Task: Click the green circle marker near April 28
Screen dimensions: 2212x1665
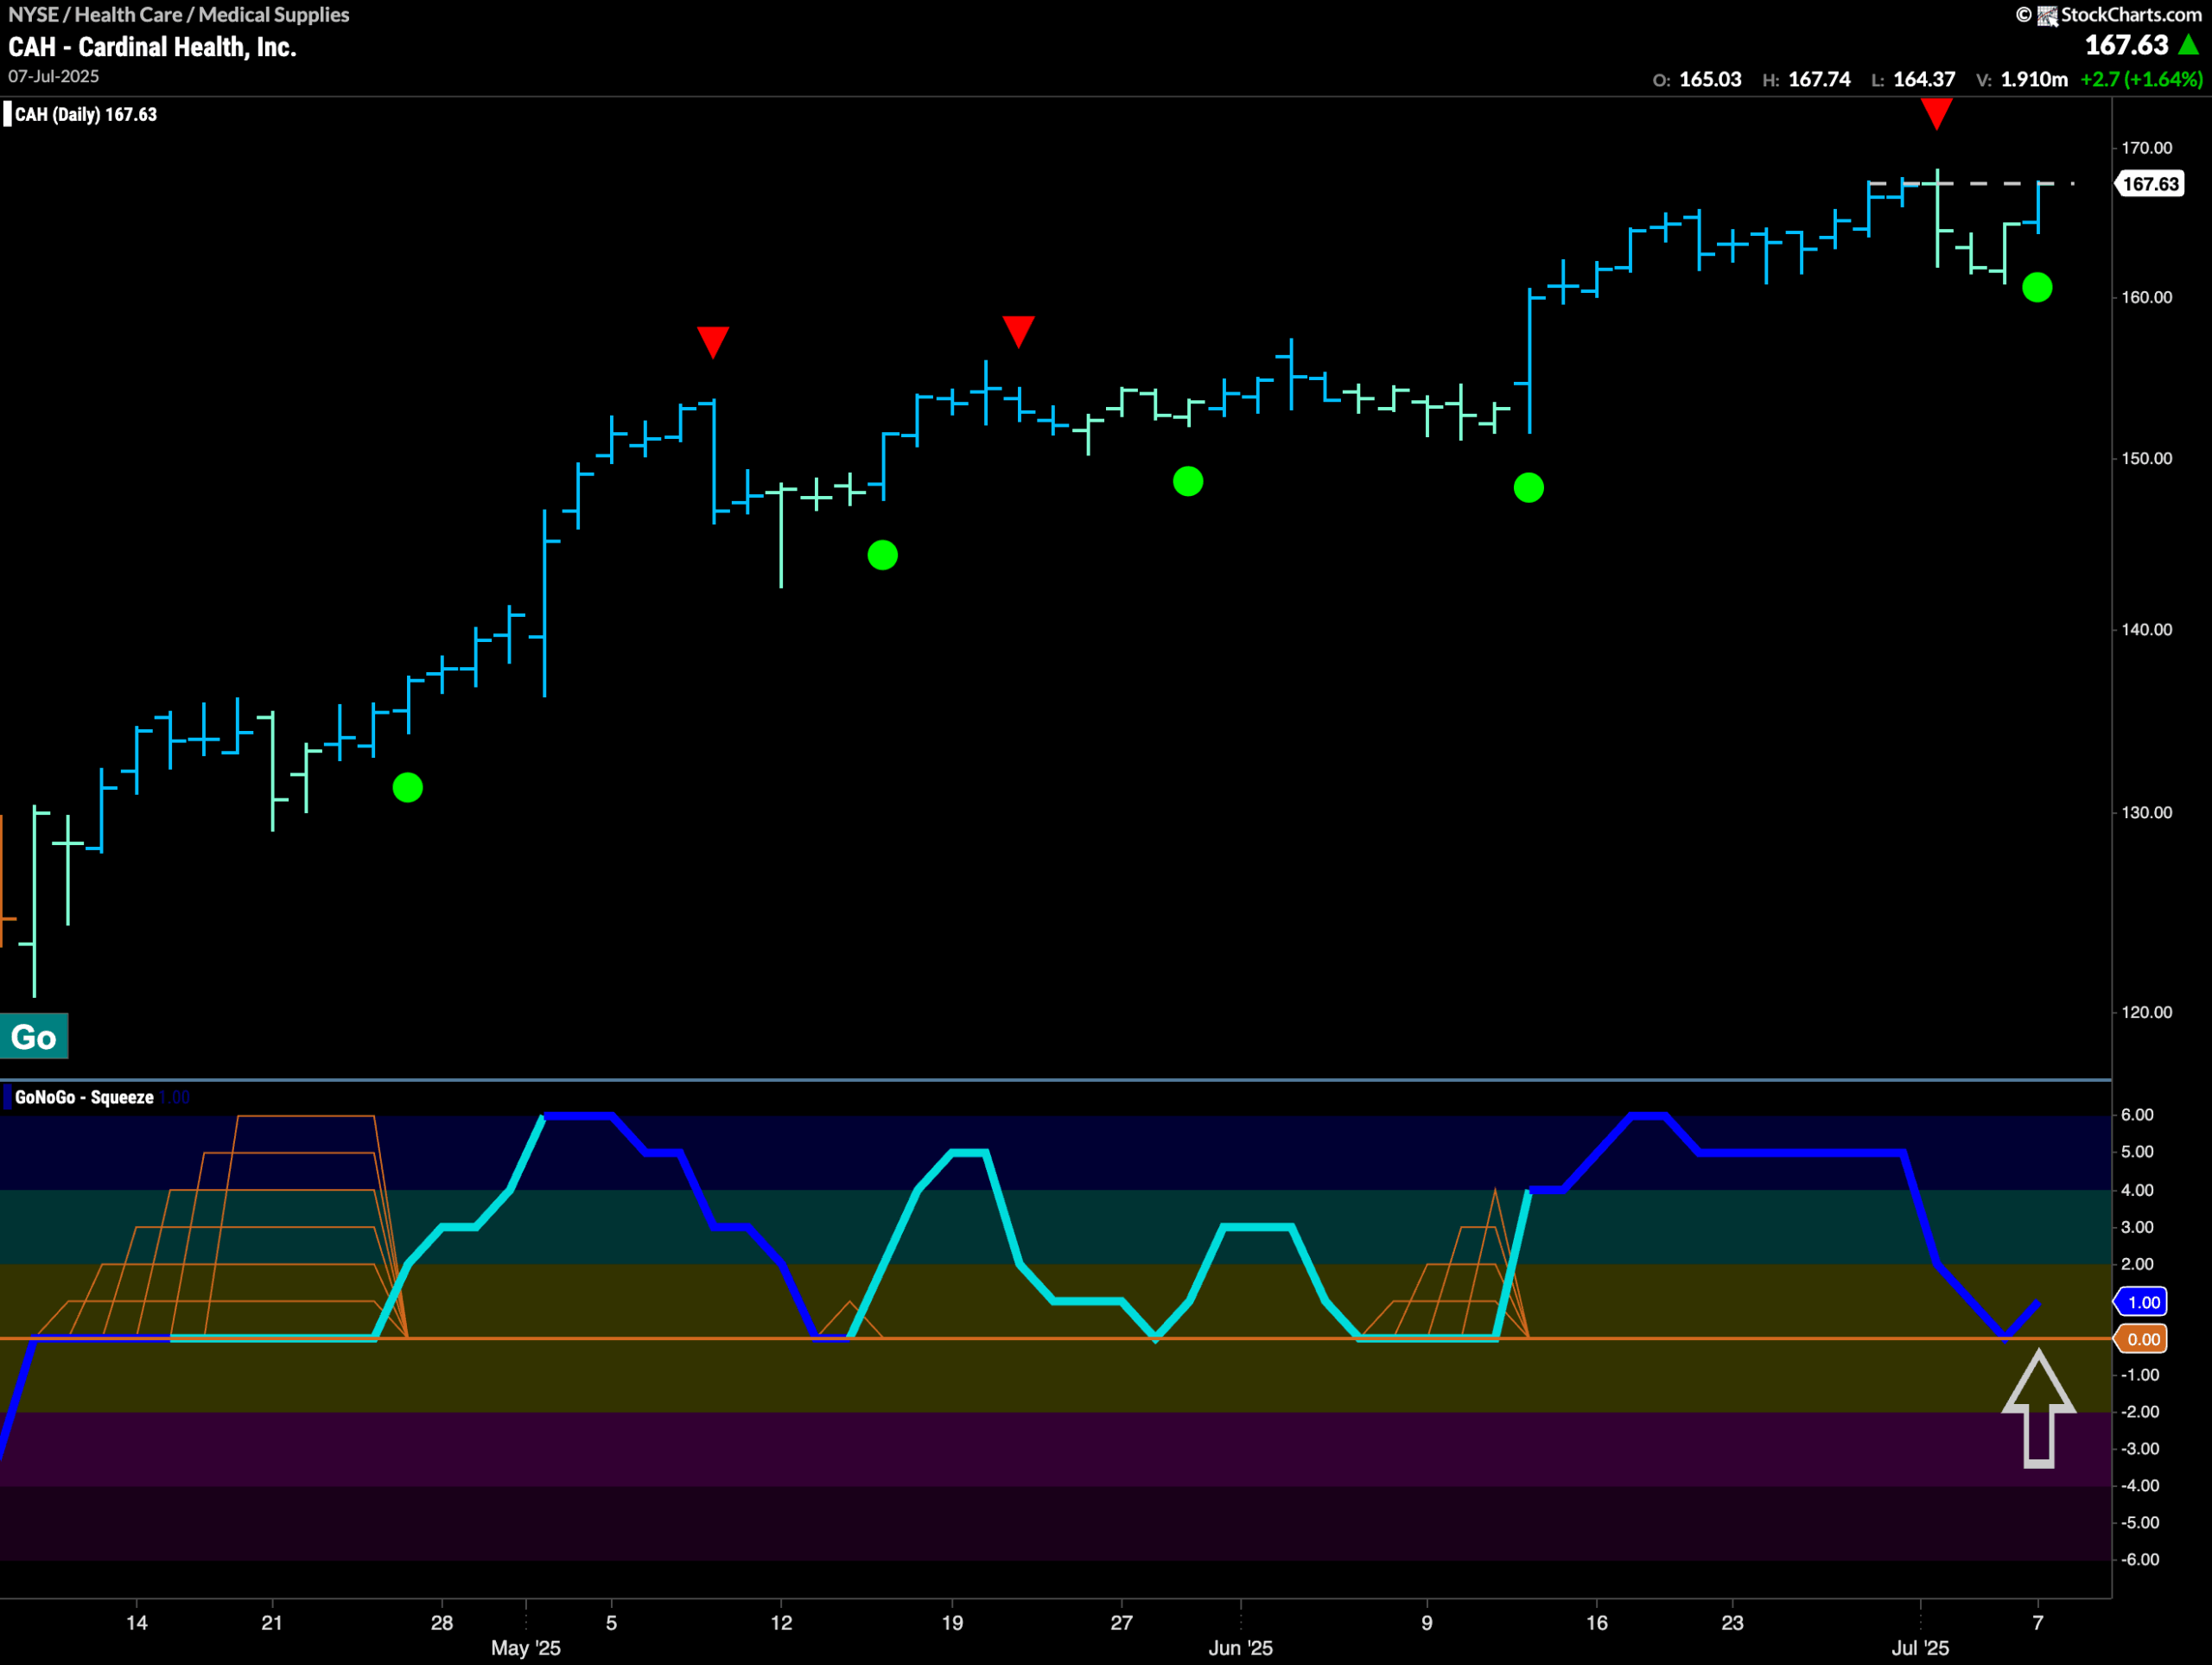Action: pyautogui.click(x=408, y=788)
